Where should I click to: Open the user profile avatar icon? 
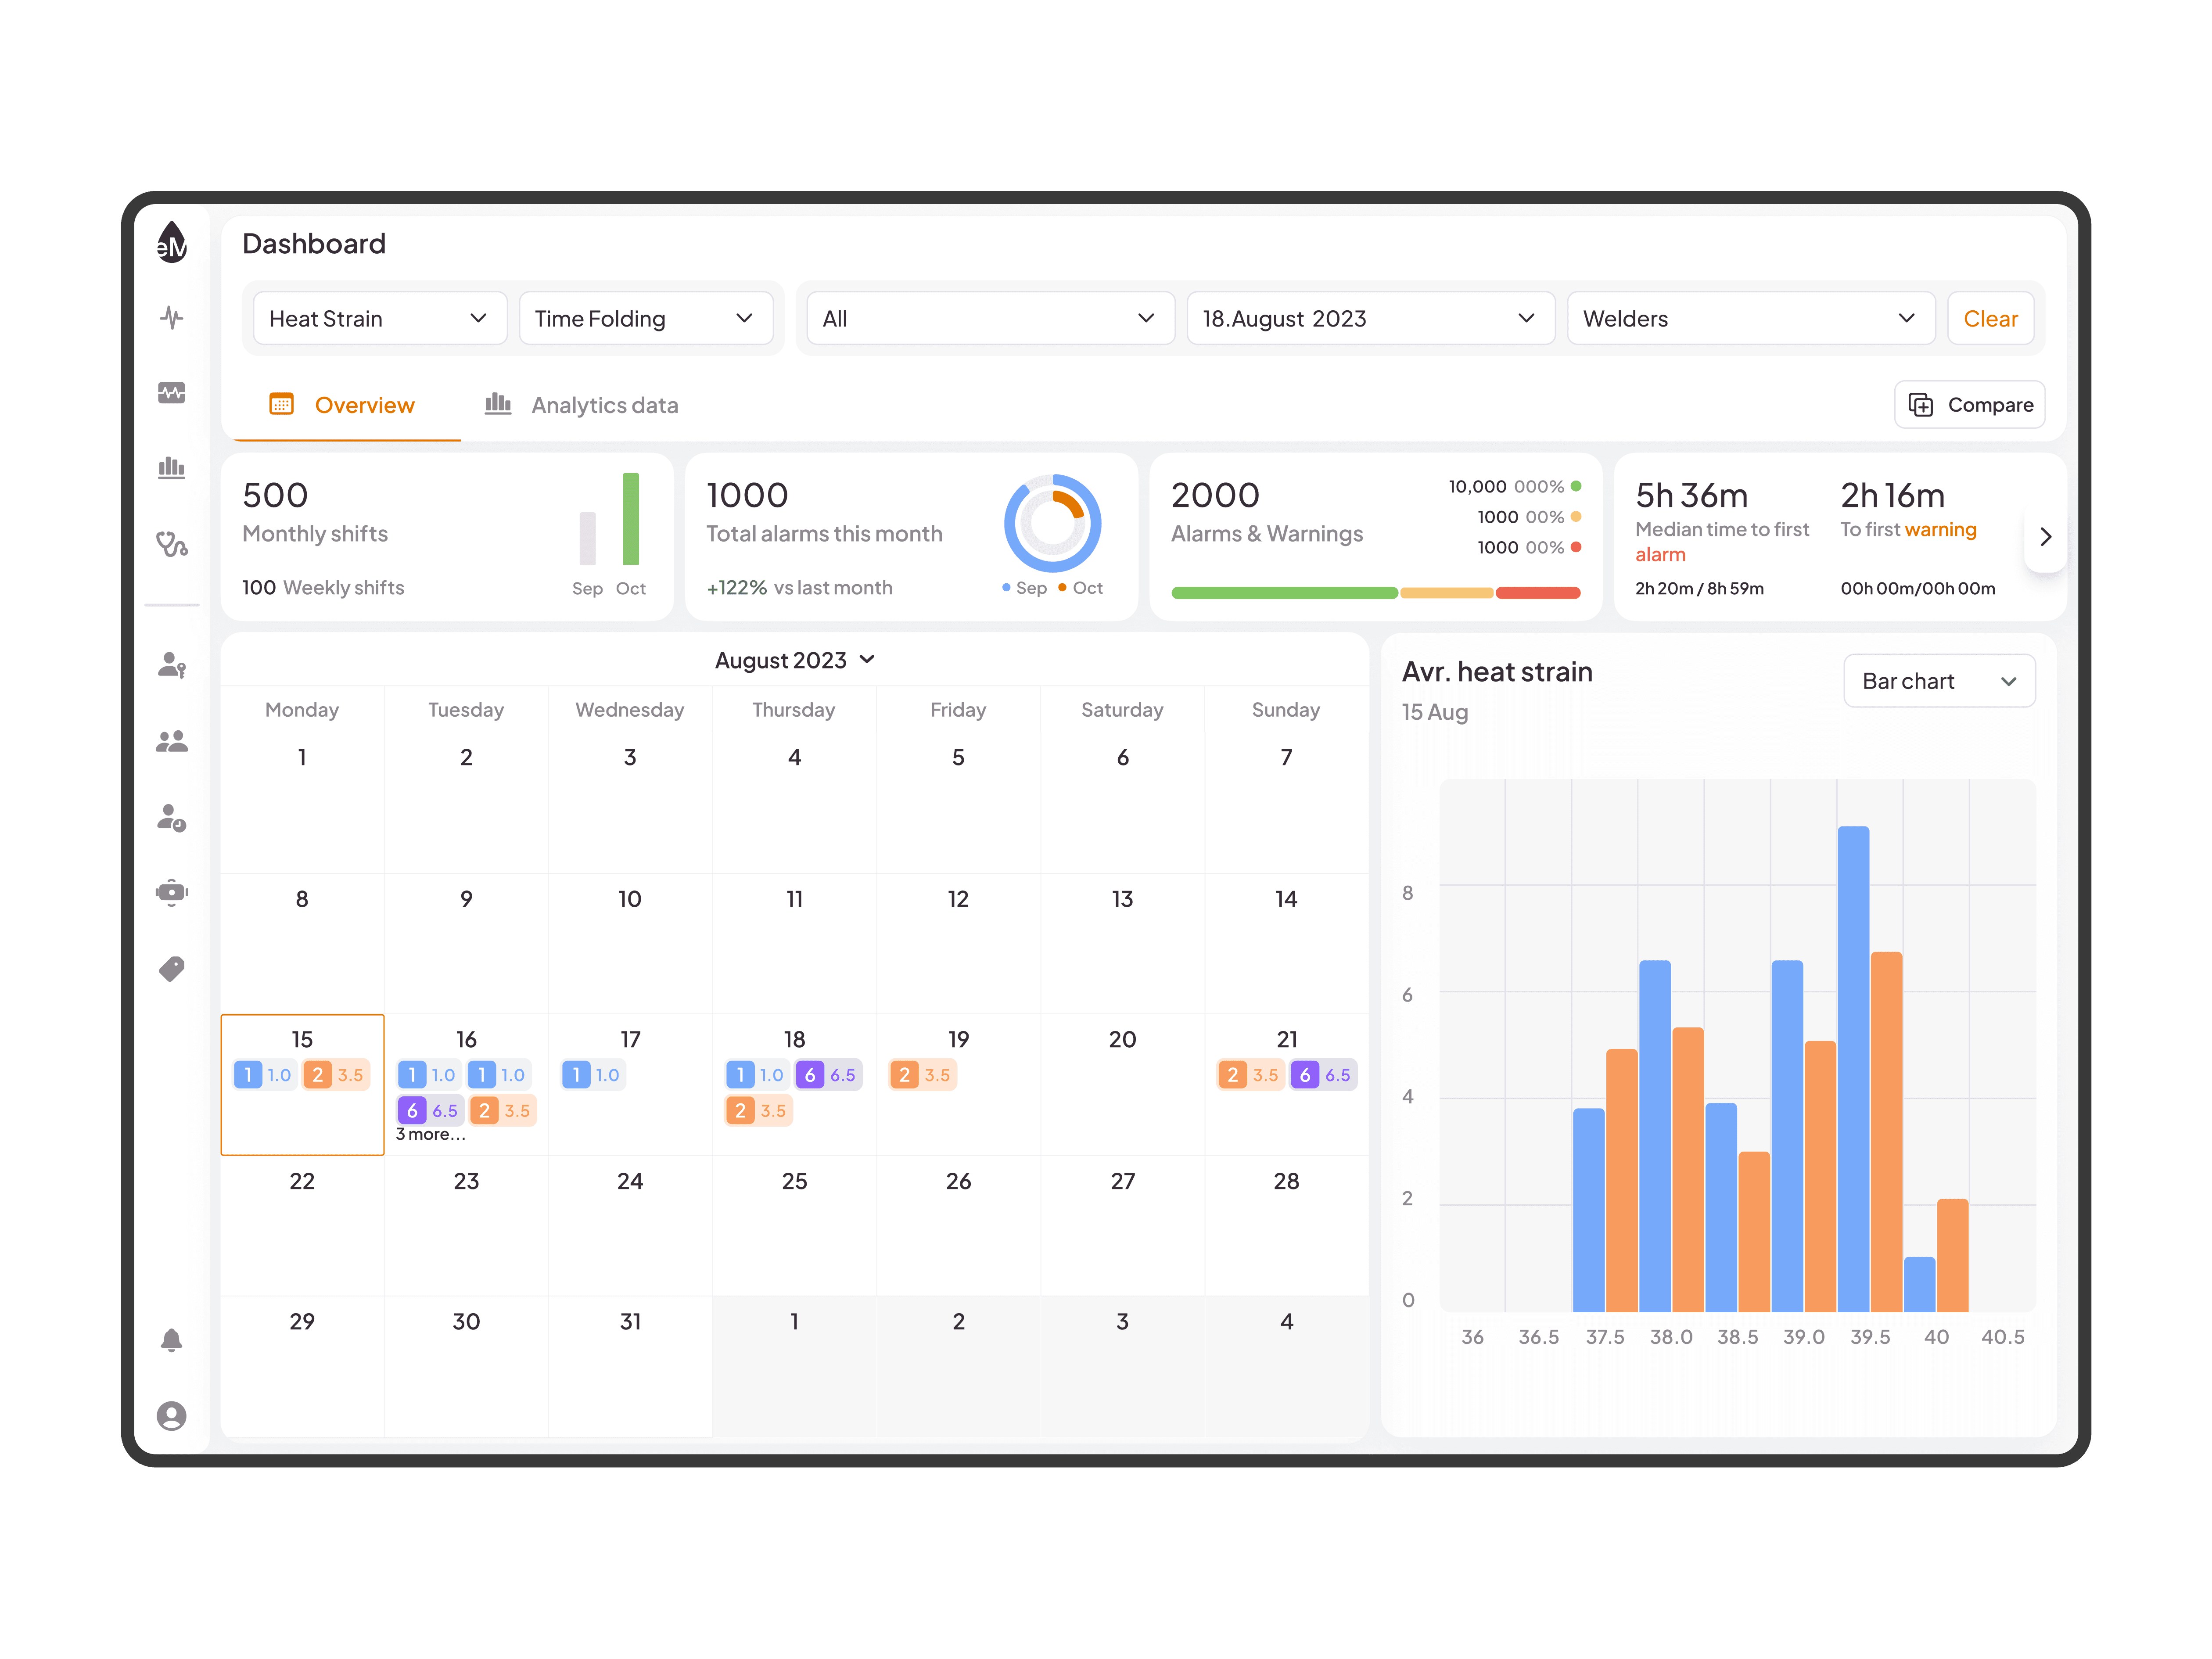[172, 1415]
